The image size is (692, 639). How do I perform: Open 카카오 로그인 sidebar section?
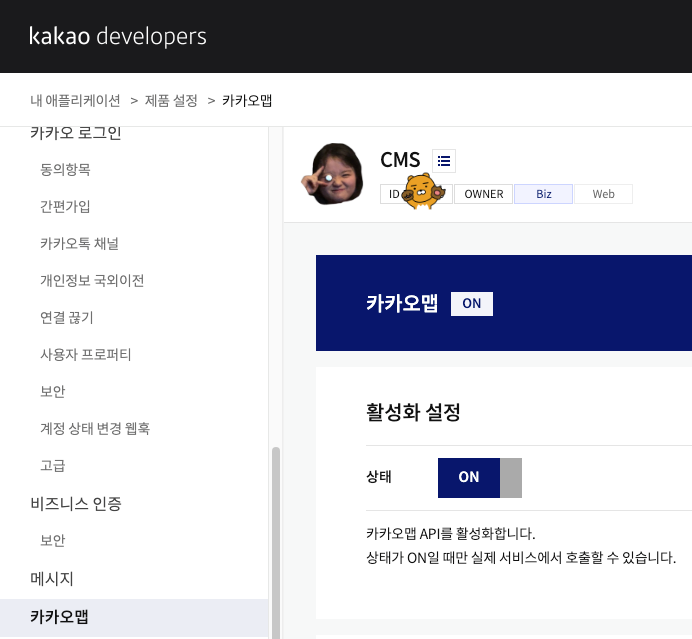point(75,132)
